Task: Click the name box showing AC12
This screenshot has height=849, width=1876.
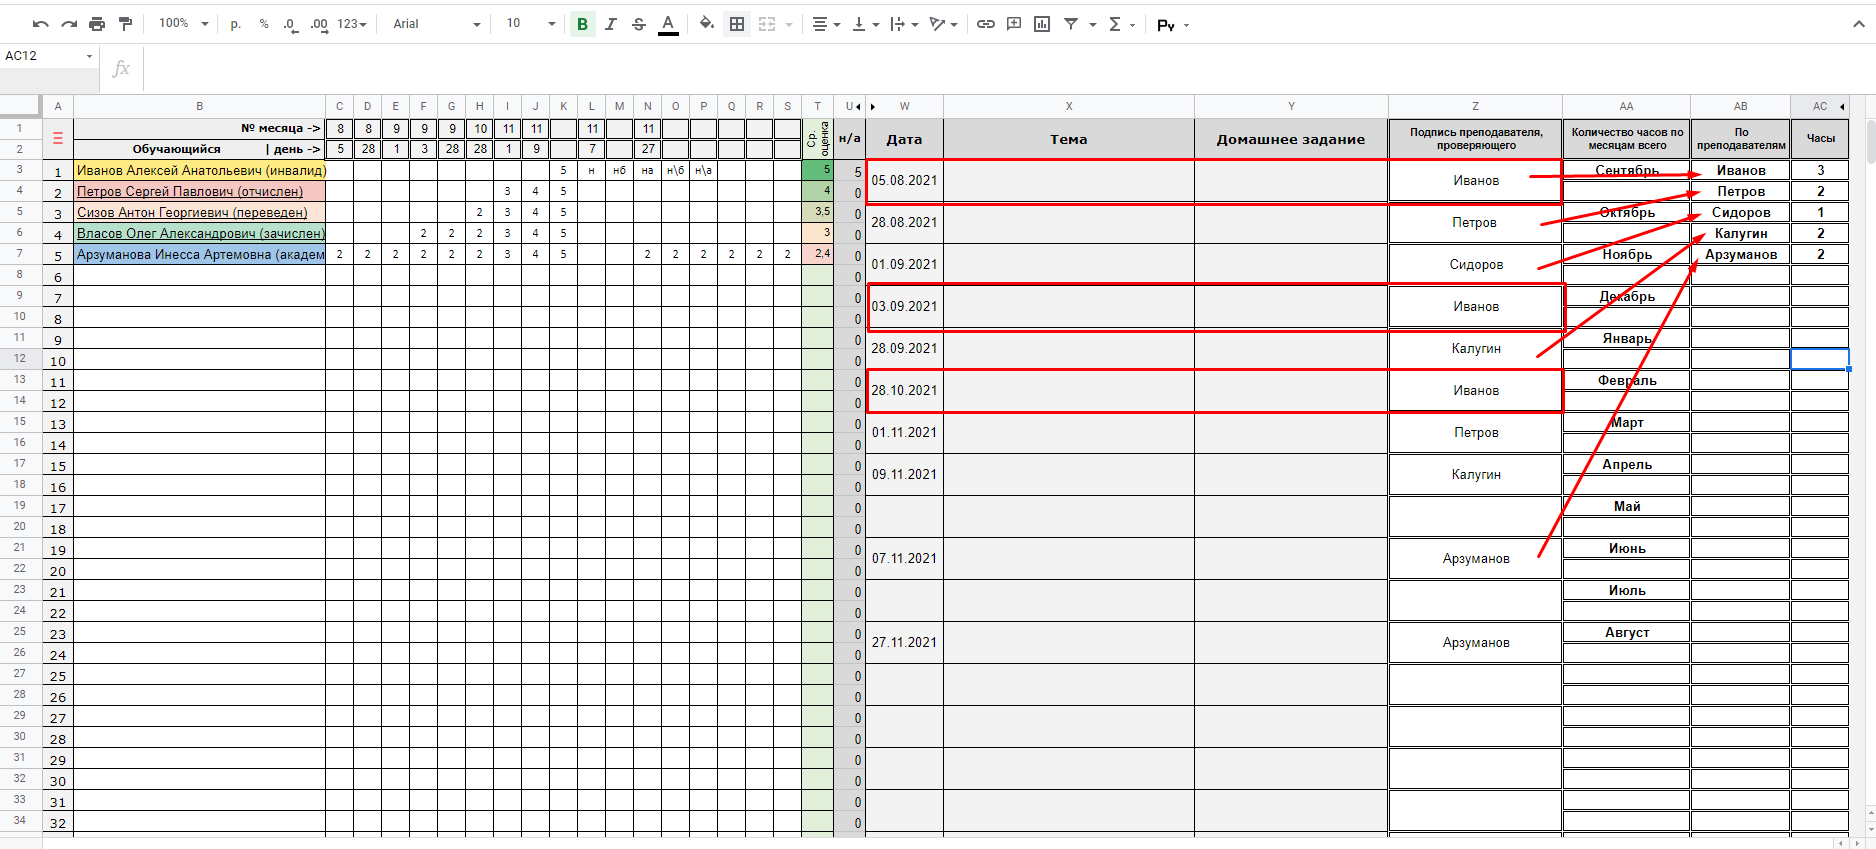Action: coord(48,56)
